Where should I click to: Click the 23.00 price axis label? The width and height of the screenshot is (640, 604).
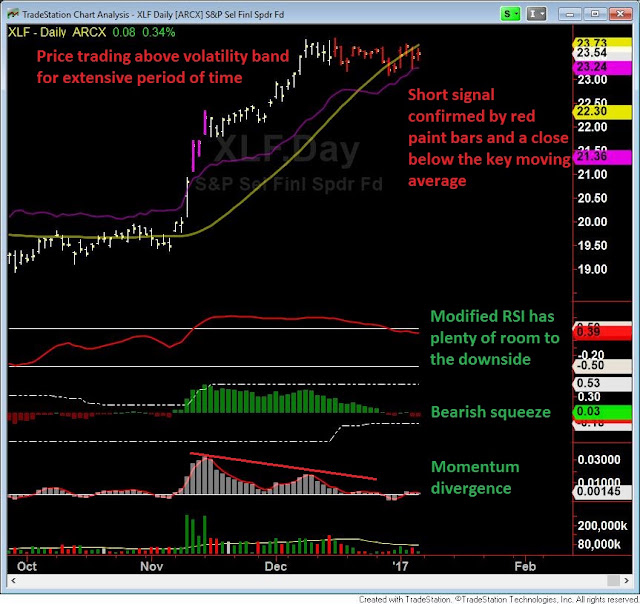tap(592, 80)
